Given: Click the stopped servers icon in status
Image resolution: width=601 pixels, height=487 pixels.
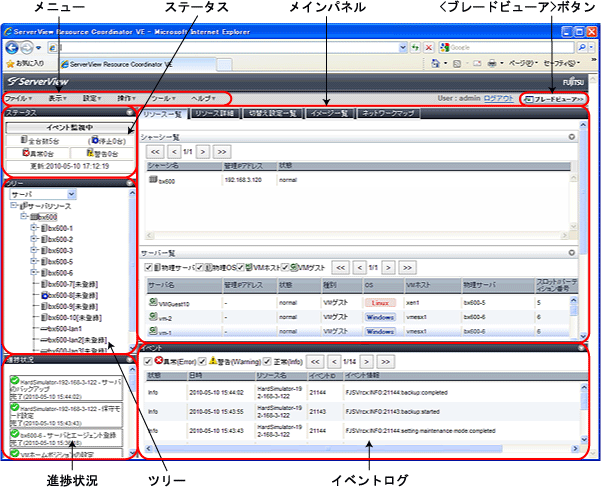Looking at the screenshot, I should [95, 140].
